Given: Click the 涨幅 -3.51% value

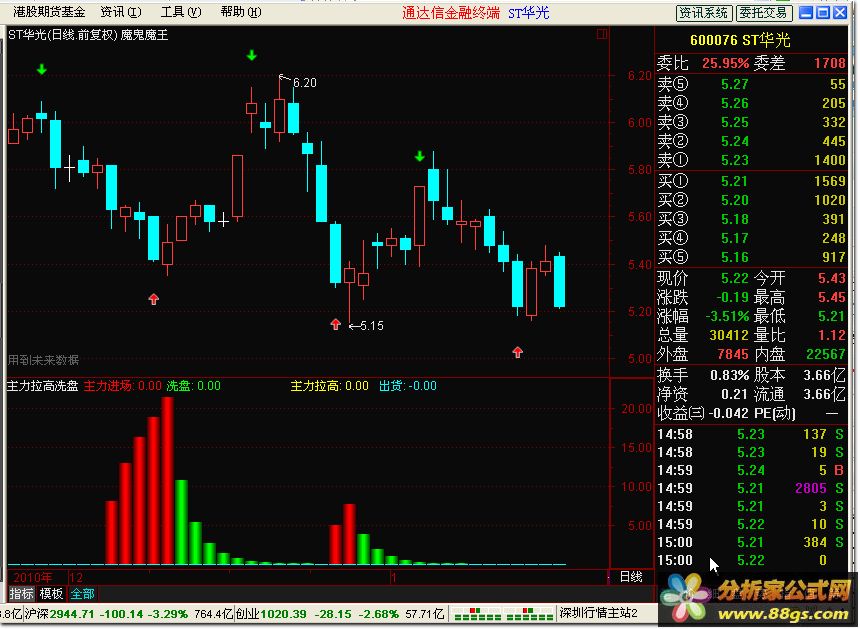Looking at the screenshot, I should [x=727, y=316].
